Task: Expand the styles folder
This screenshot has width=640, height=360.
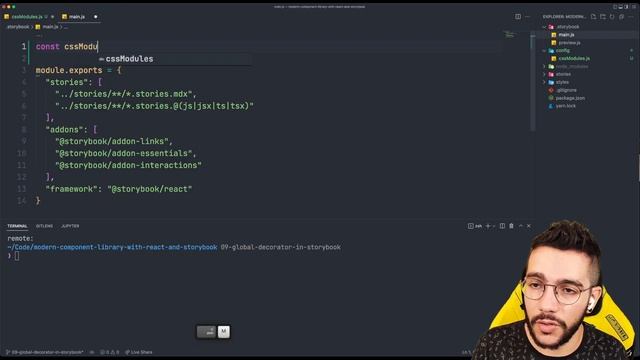Action: coord(544,82)
